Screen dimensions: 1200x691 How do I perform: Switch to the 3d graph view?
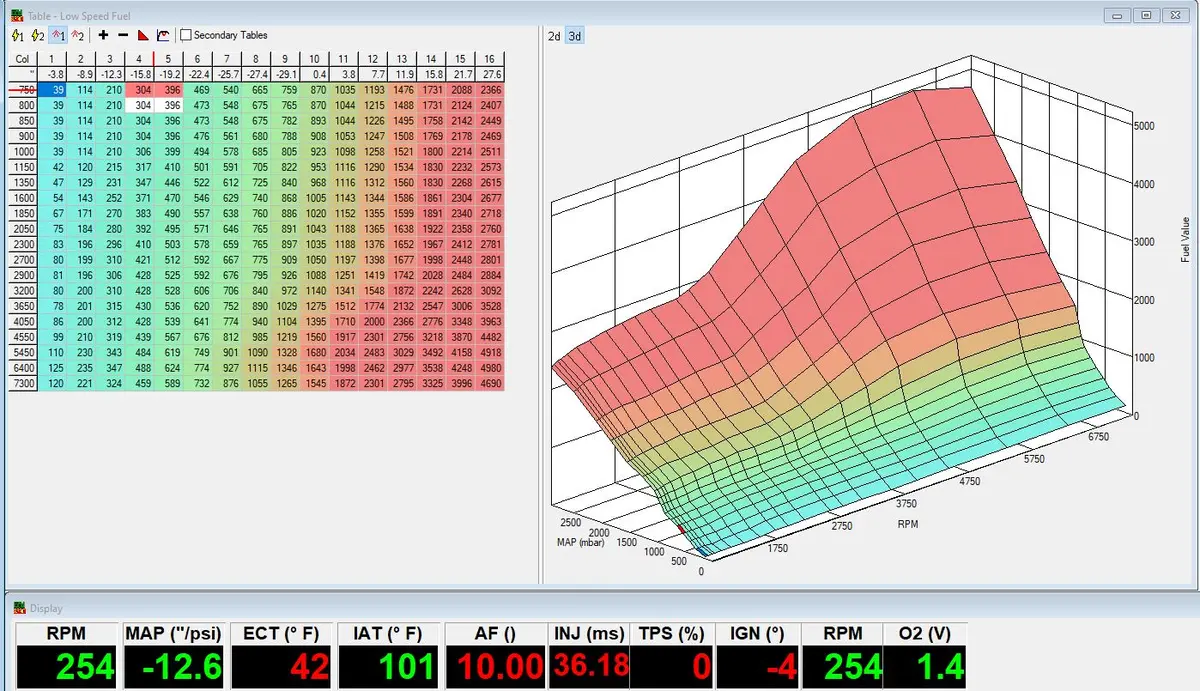574,36
